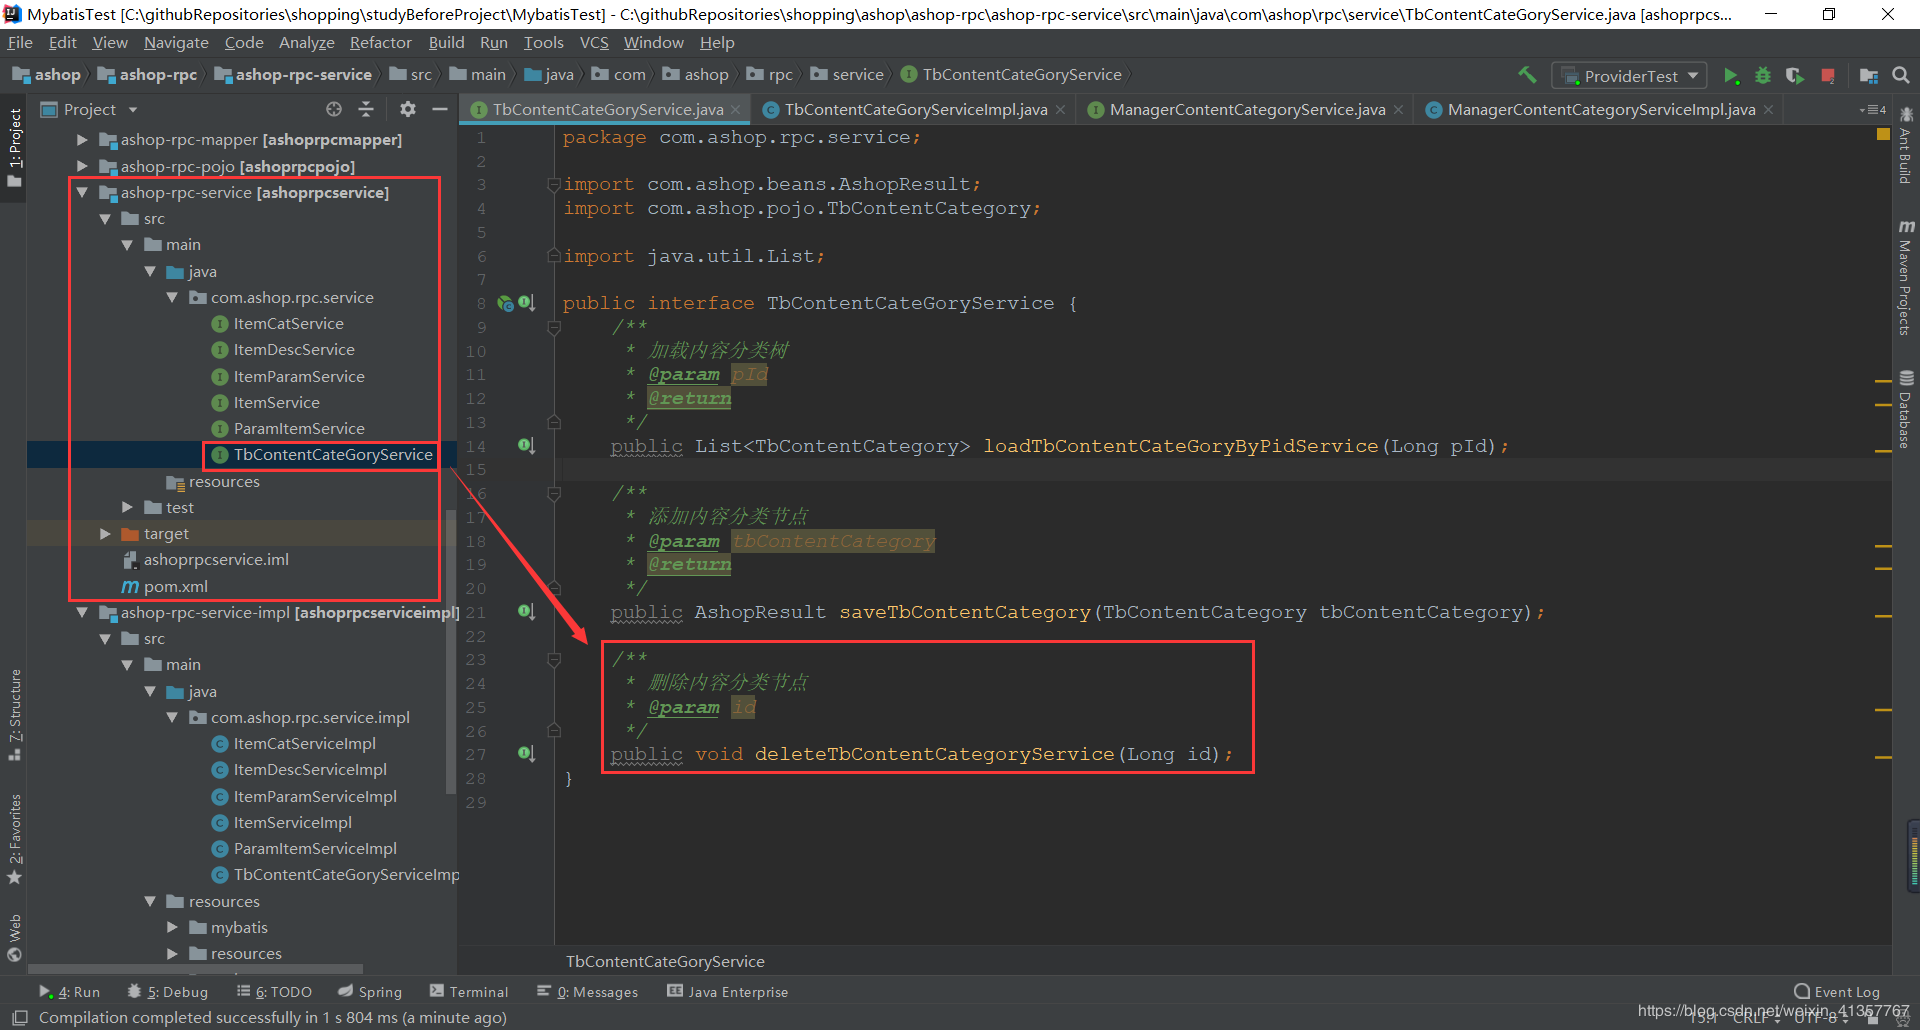This screenshot has height=1030, width=1920.
Task: Open the Debug tool window button
Action: (x=167, y=992)
